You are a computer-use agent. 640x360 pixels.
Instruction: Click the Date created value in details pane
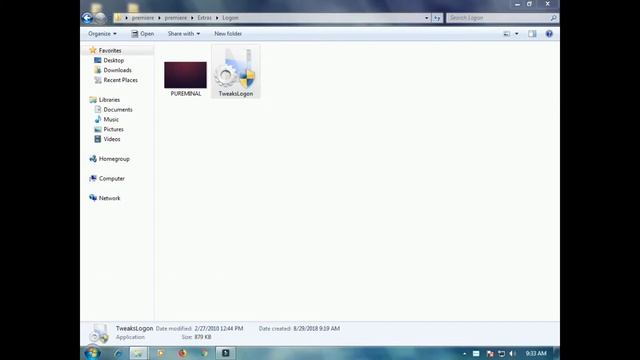pyautogui.click(x=316, y=329)
